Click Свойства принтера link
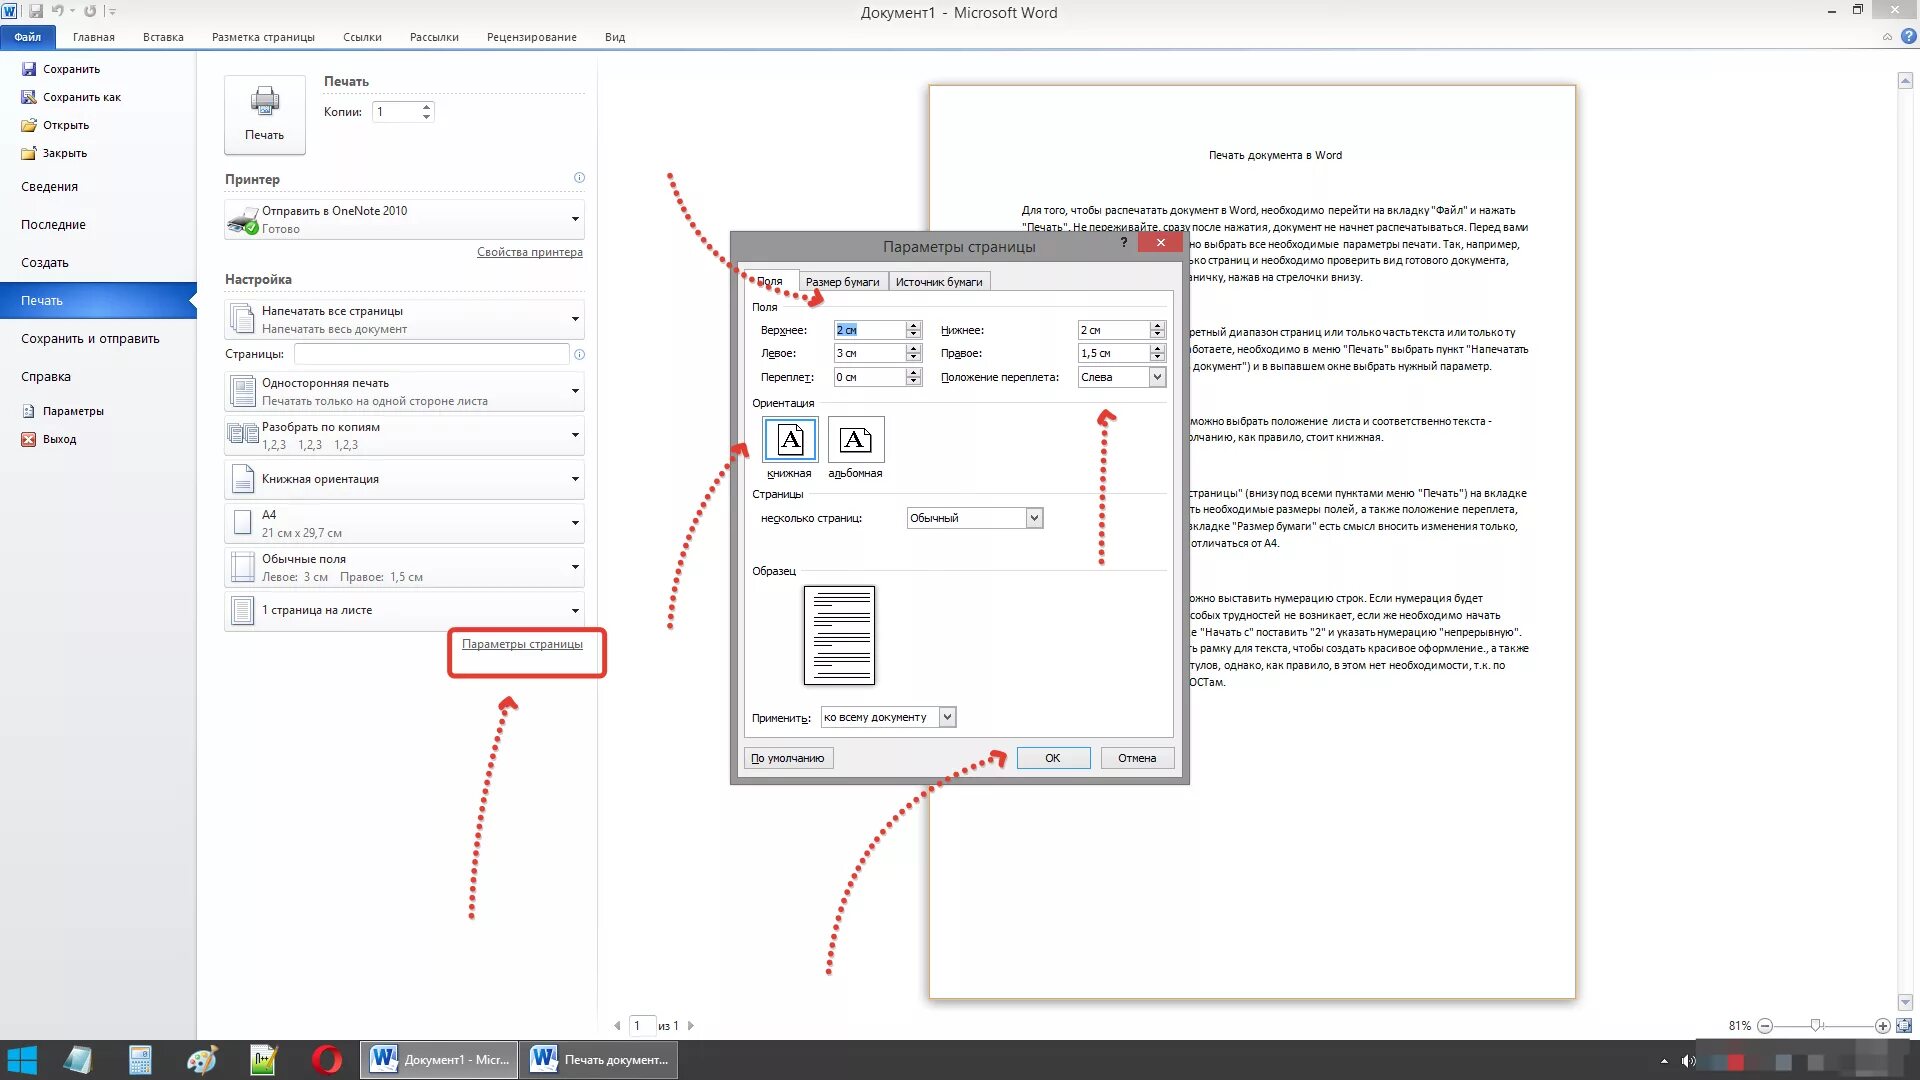Image resolution: width=1920 pixels, height=1080 pixels. [x=529, y=252]
